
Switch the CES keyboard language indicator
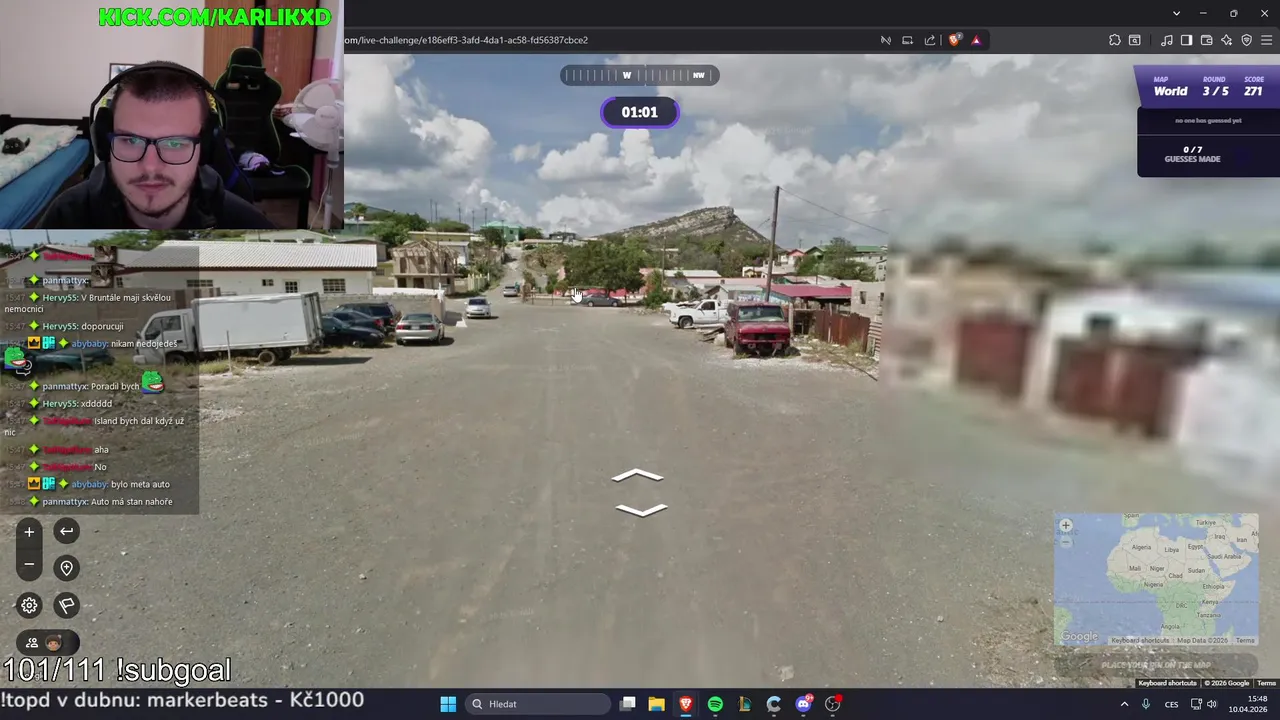point(1171,704)
